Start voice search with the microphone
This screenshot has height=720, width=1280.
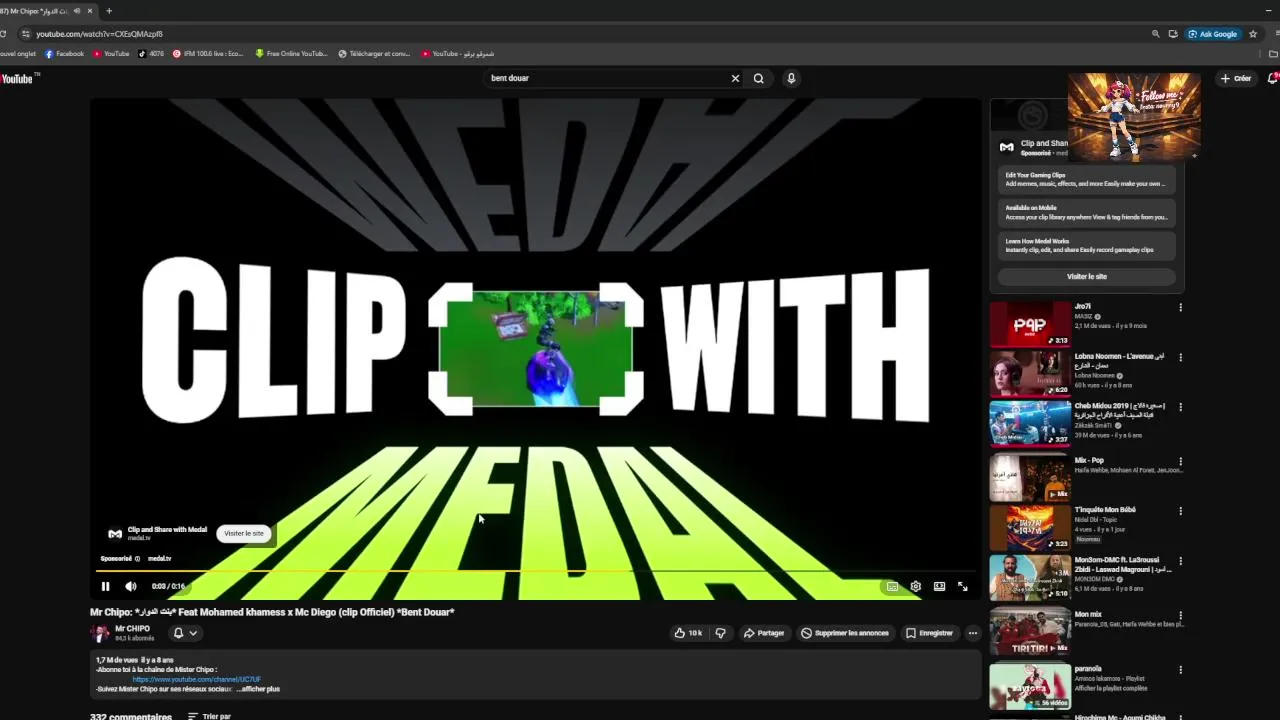pos(791,78)
